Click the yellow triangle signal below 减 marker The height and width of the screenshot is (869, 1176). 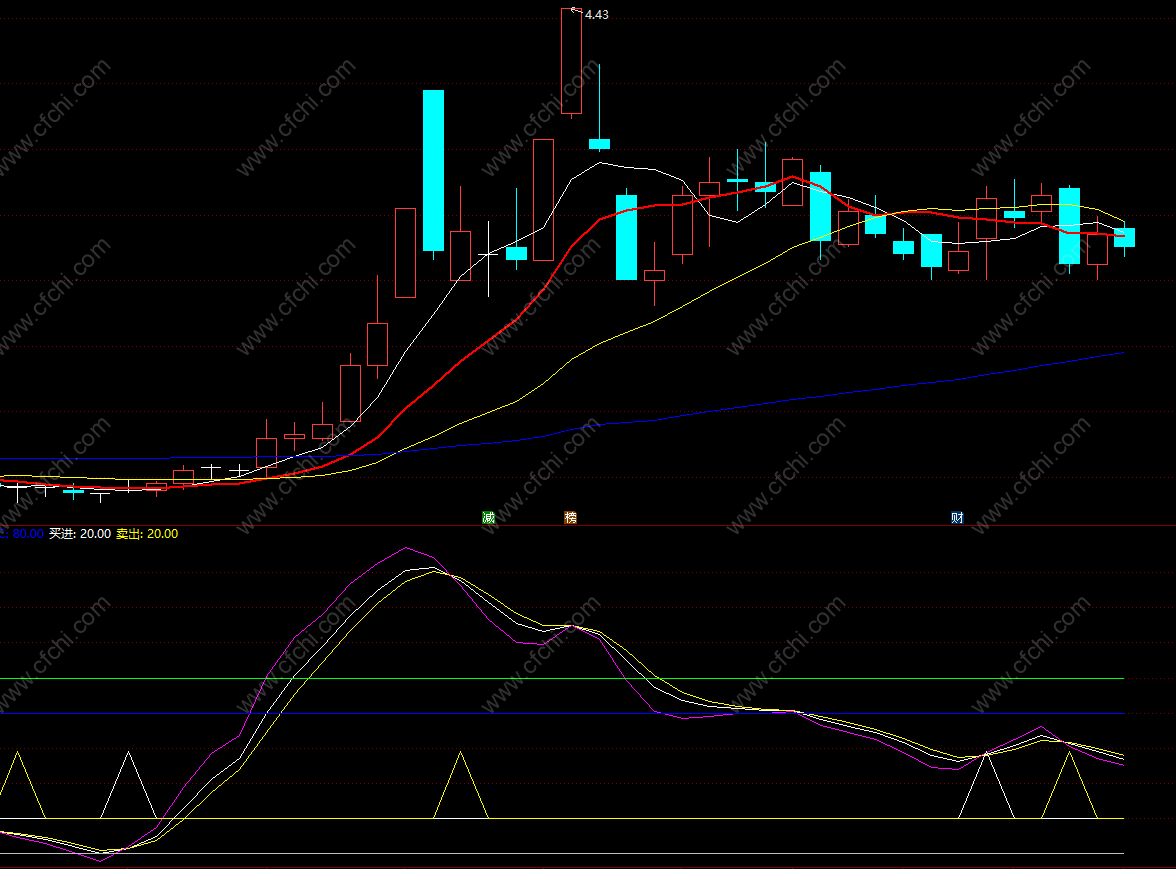pyautogui.click(x=460, y=785)
